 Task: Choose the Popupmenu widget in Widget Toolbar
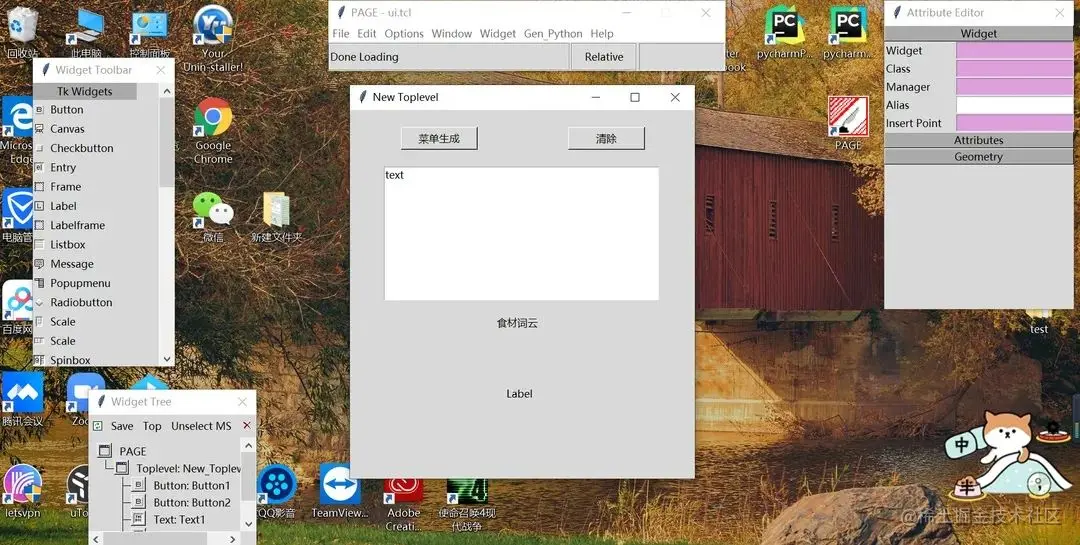pyautogui.click(x=80, y=283)
